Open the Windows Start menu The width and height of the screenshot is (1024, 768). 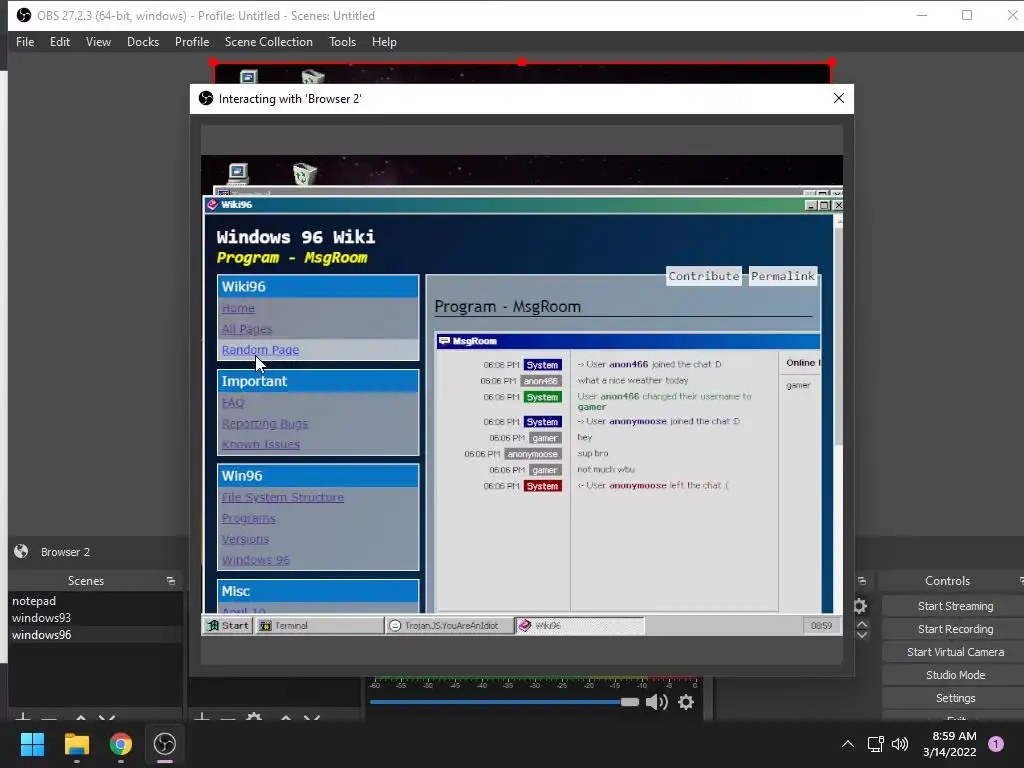[32, 744]
